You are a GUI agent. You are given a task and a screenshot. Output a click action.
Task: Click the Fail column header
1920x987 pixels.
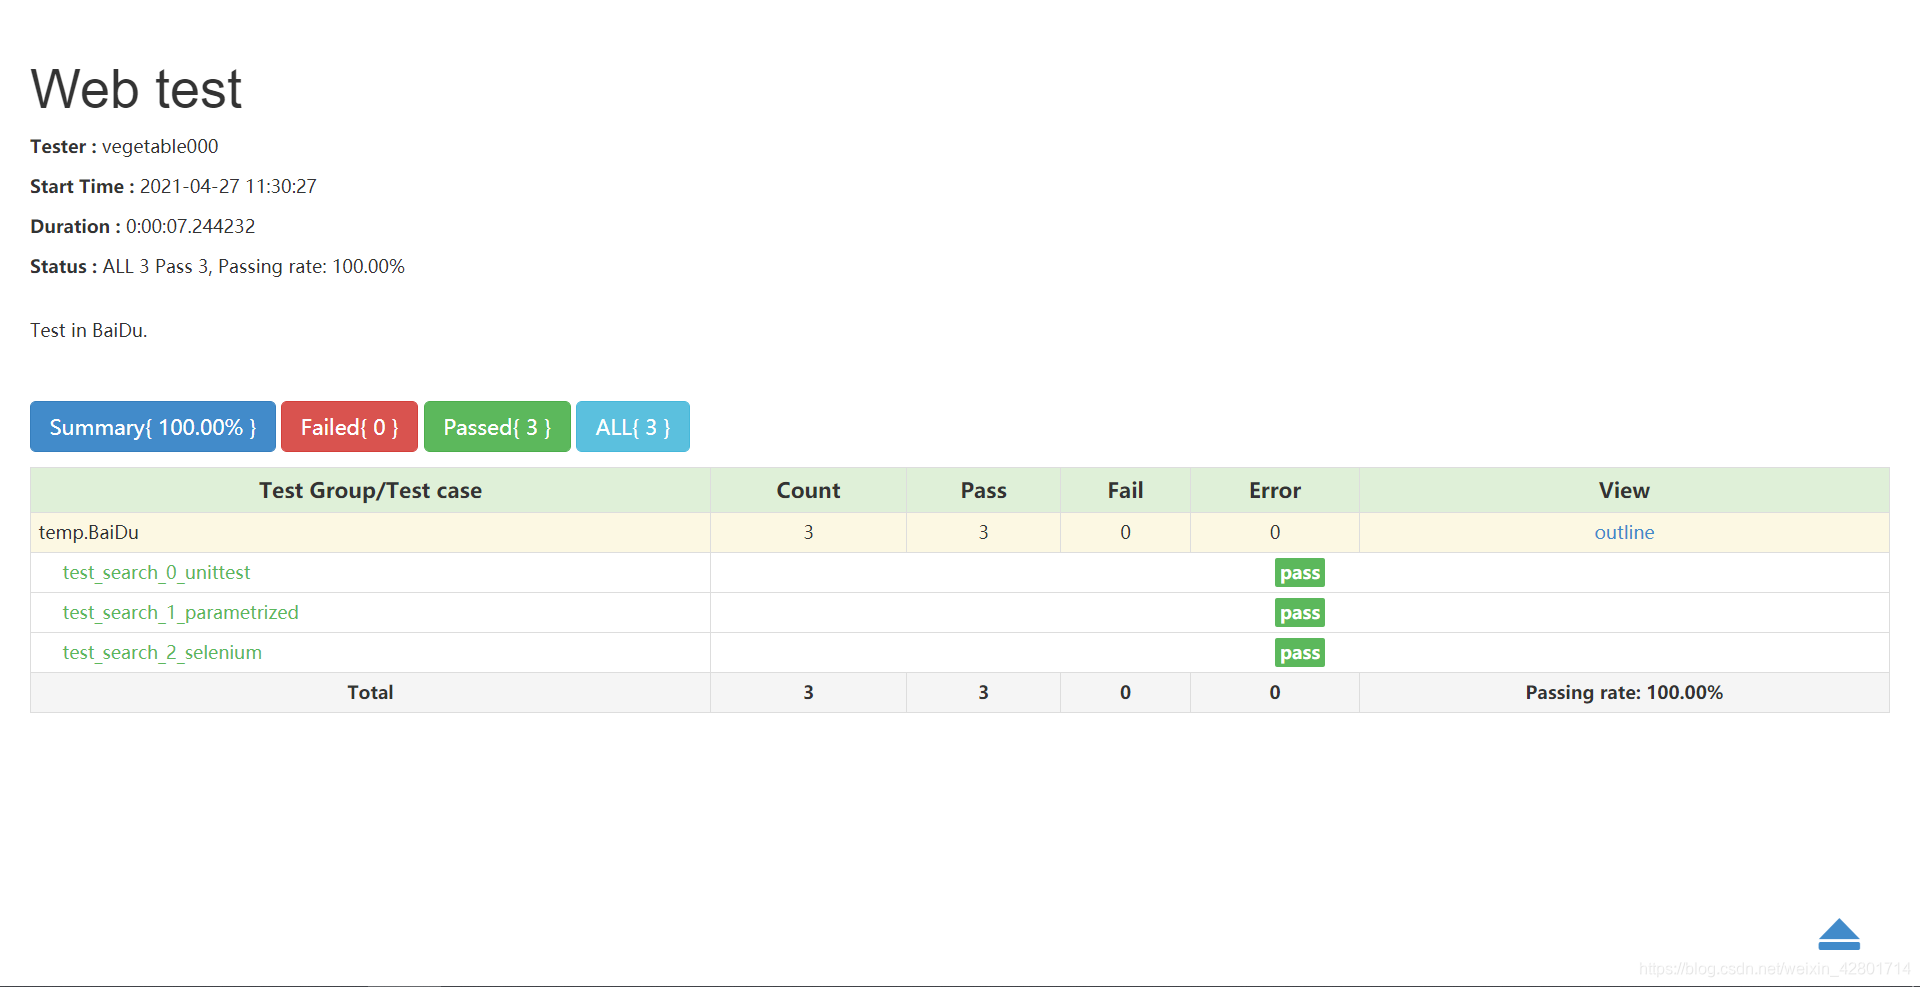pyautogui.click(x=1125, y=490)
